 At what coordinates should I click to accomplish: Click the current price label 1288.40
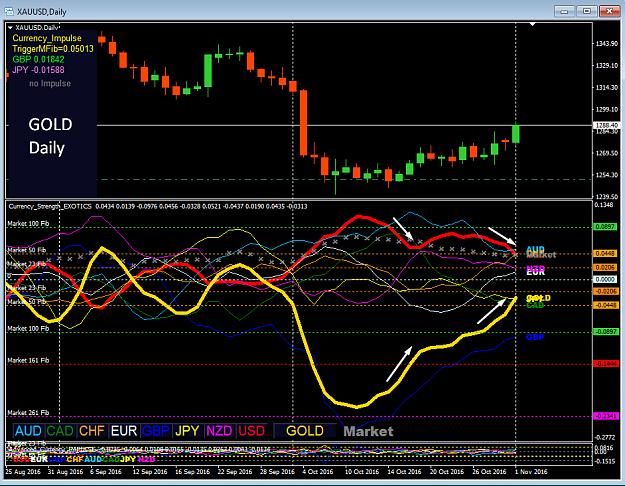point(606,125)
